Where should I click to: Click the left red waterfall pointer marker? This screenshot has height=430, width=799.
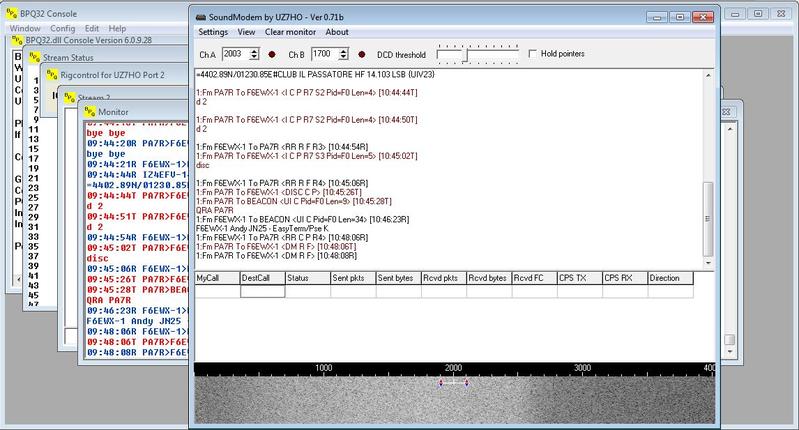click(x=441, y=383)
